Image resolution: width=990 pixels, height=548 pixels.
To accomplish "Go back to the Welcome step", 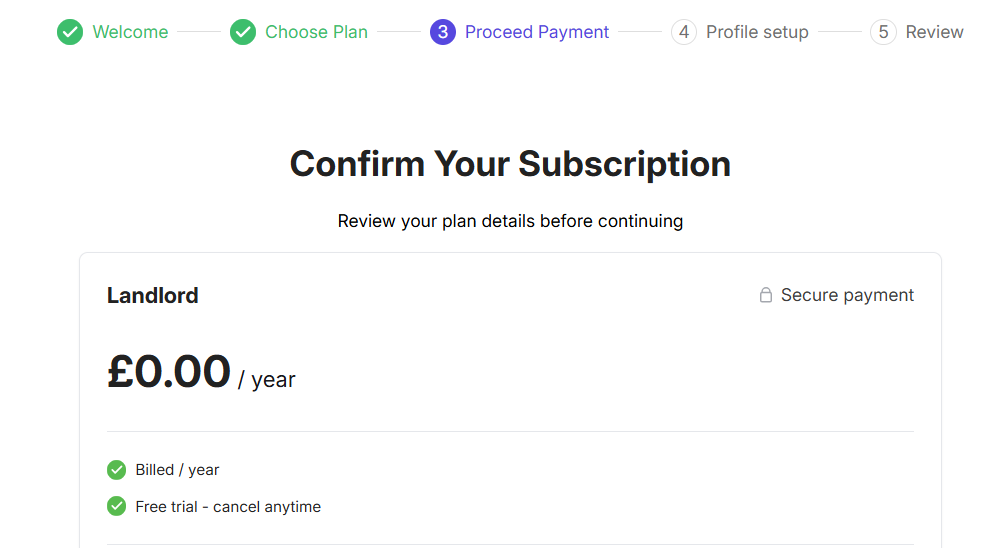I will coord(130,32).
